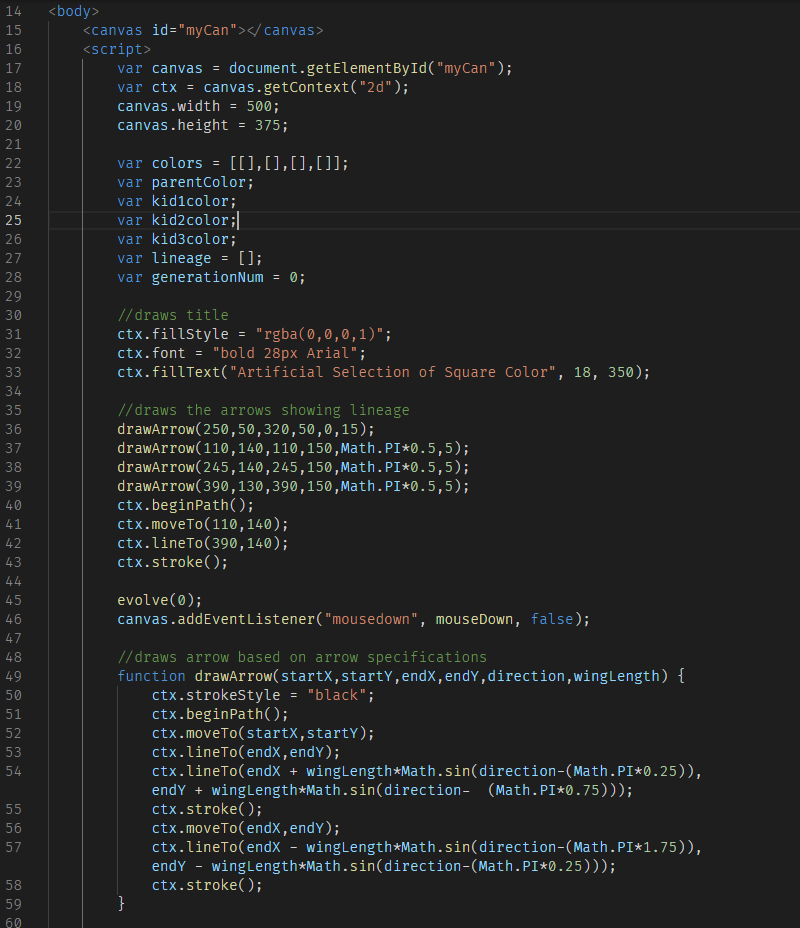Click the <body> tag on line 14
The height and width of the screenshot is (928, 800).
(73, 11)
